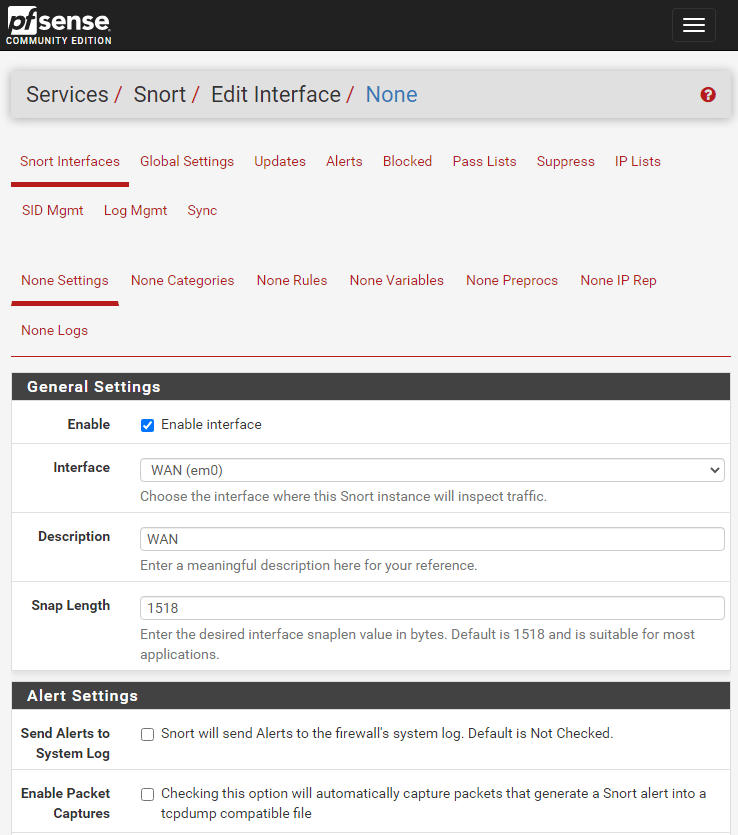Click into the Description text field

(432, 539)
